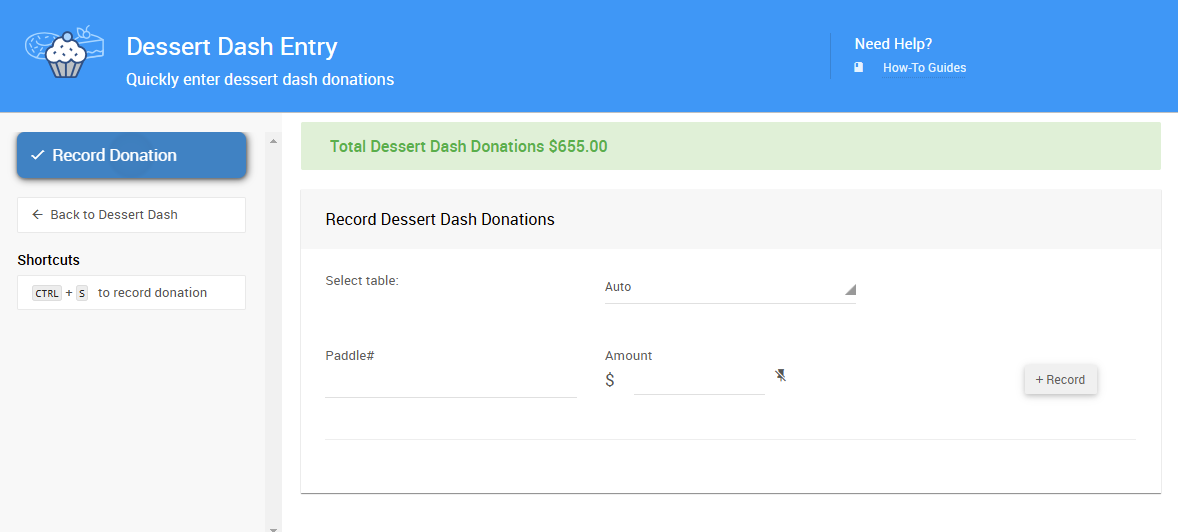This screenshot has width=1178, height=532.
Task: Open the How-To Guides link
Action: tap(924, 68)
